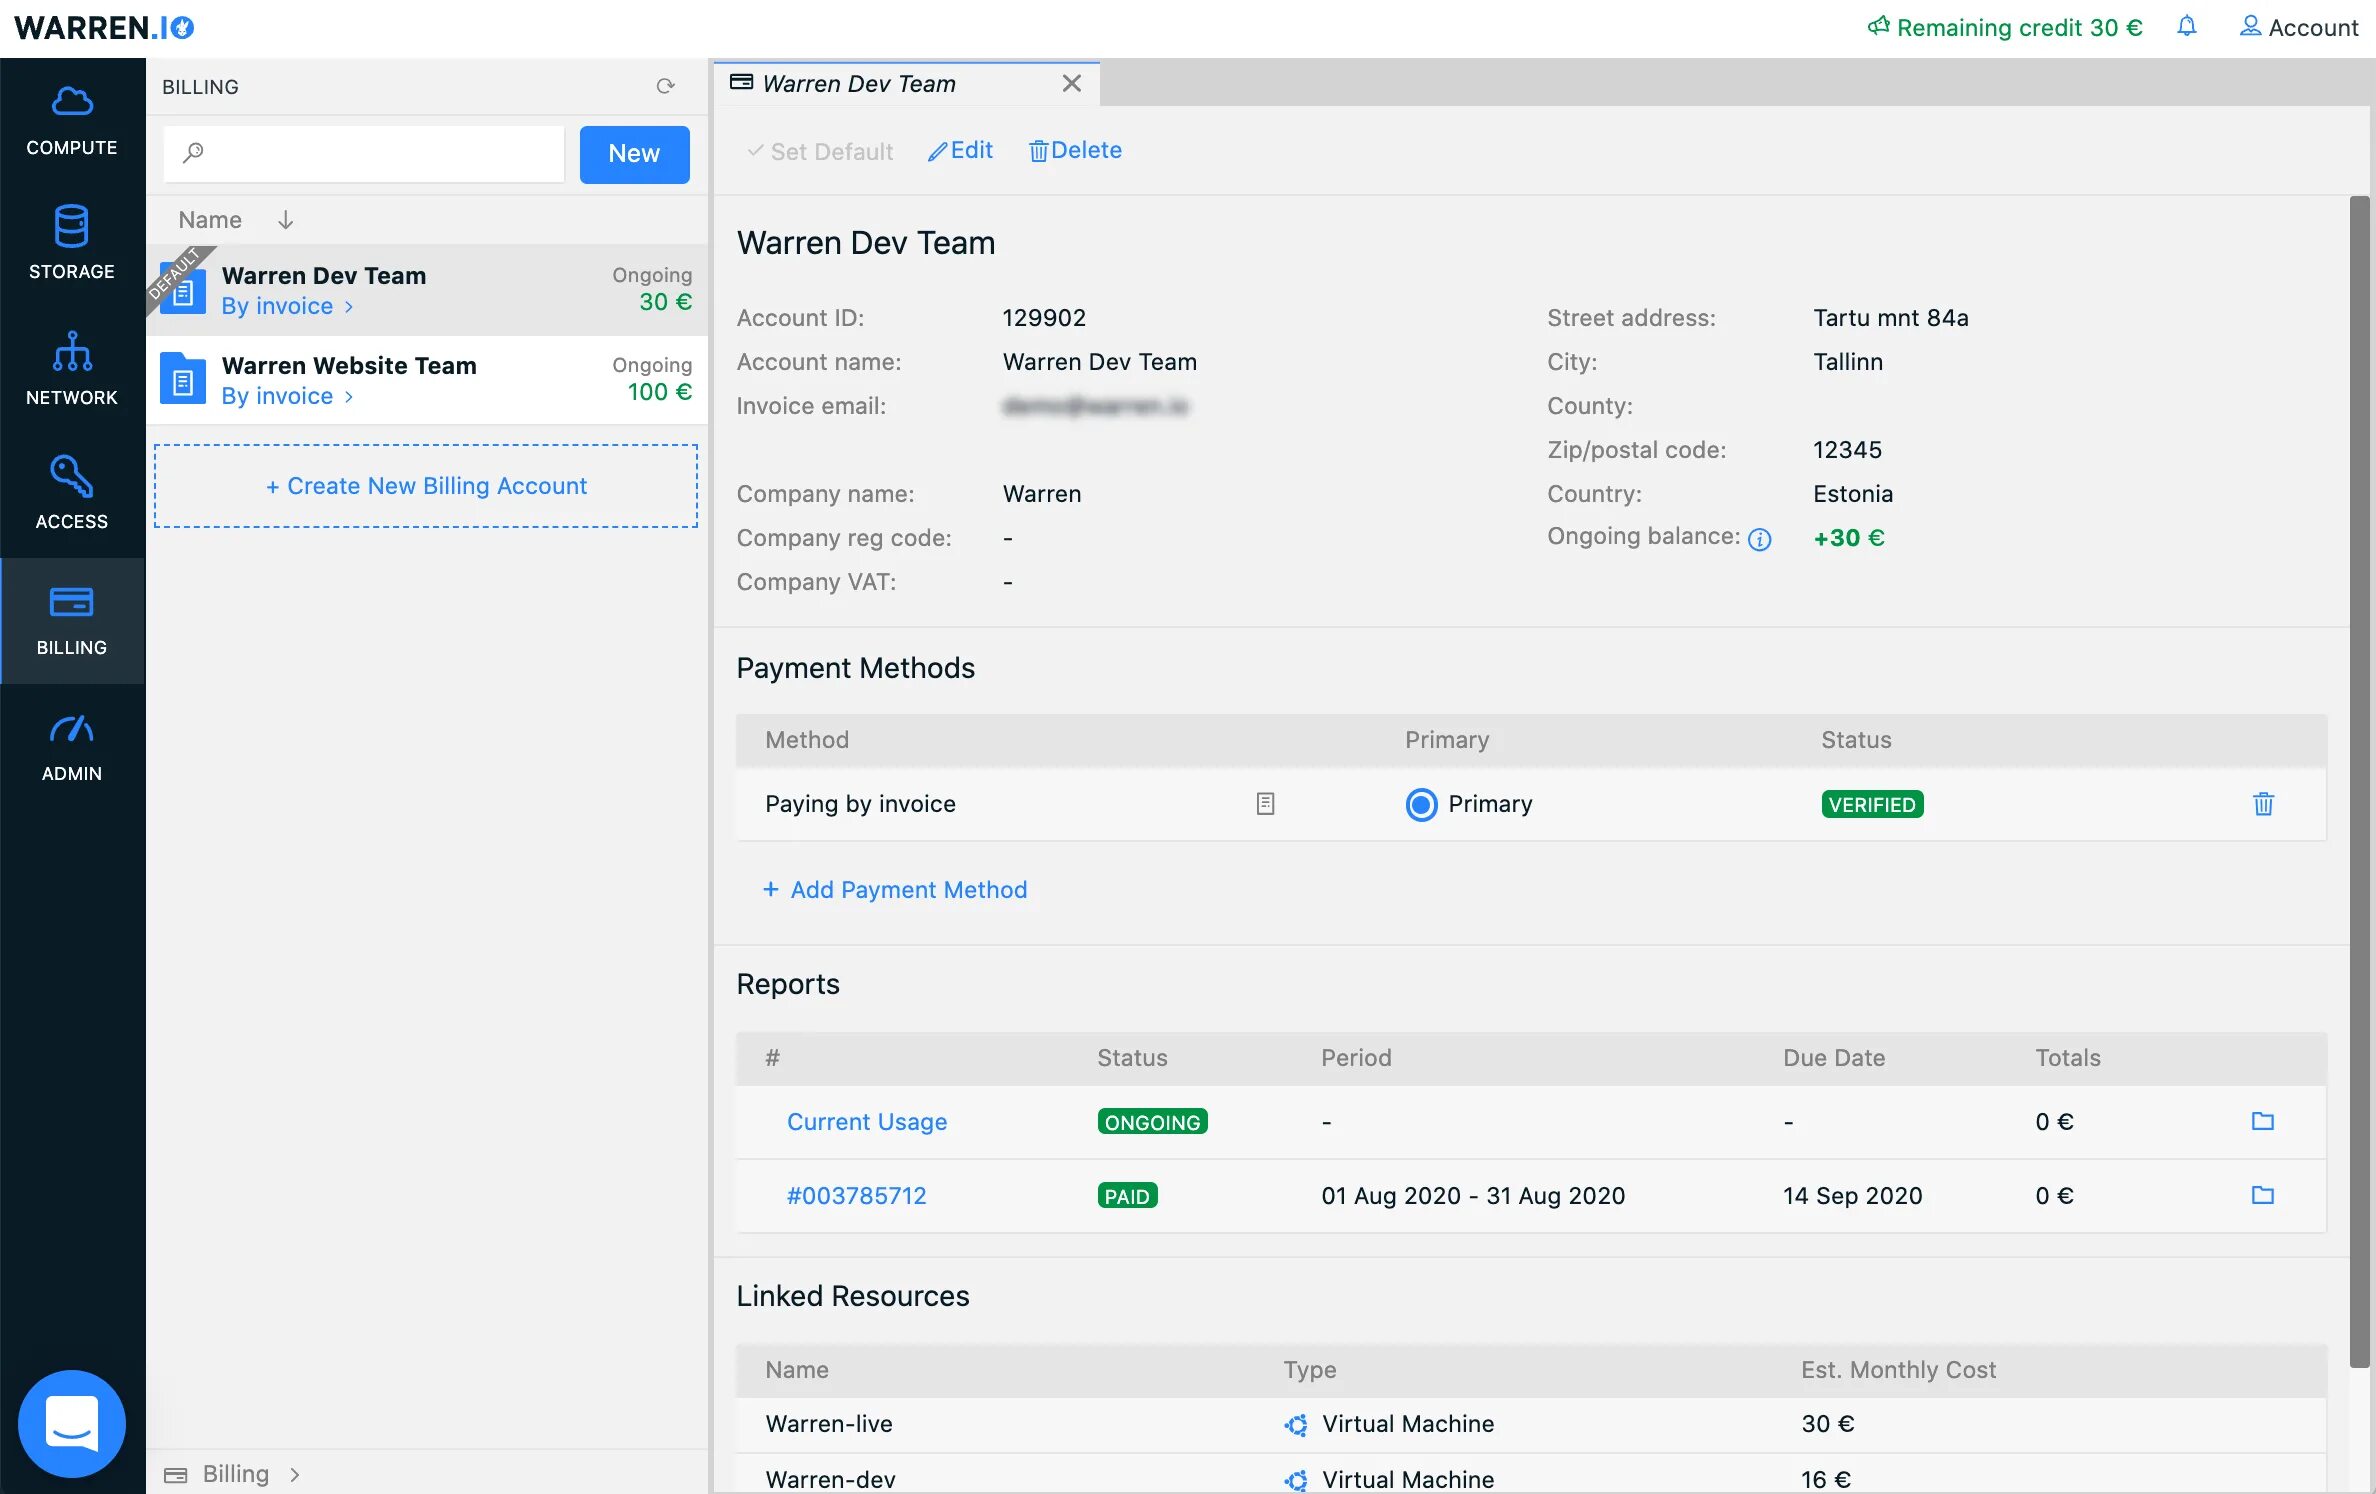
Task: Click the ONGOING status badge
Action: 1152,1122
